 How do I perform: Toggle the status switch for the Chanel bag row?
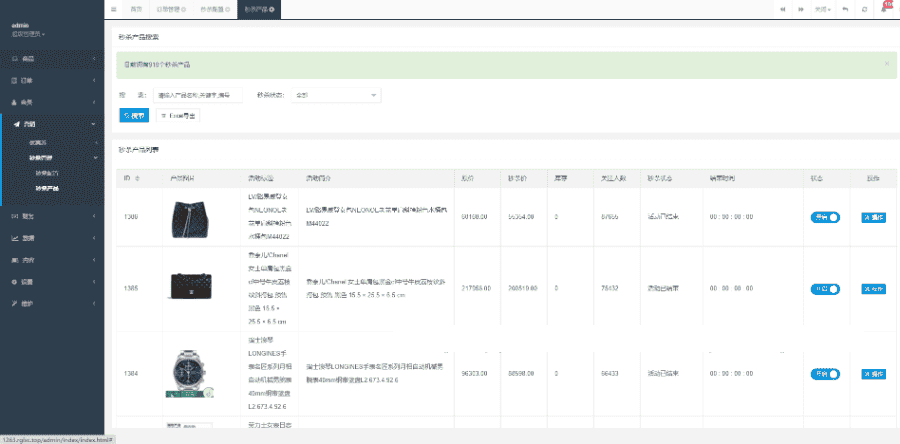[x=825, y=289]
